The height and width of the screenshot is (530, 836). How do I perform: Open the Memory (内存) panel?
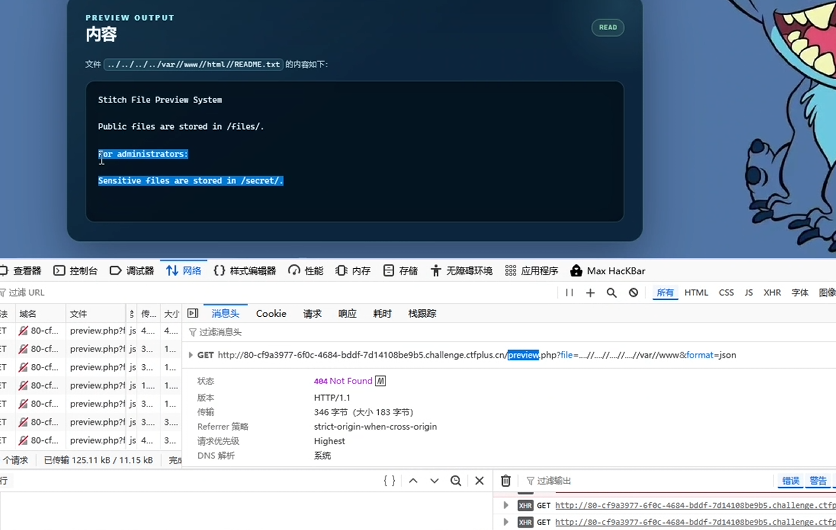[353, 271]
